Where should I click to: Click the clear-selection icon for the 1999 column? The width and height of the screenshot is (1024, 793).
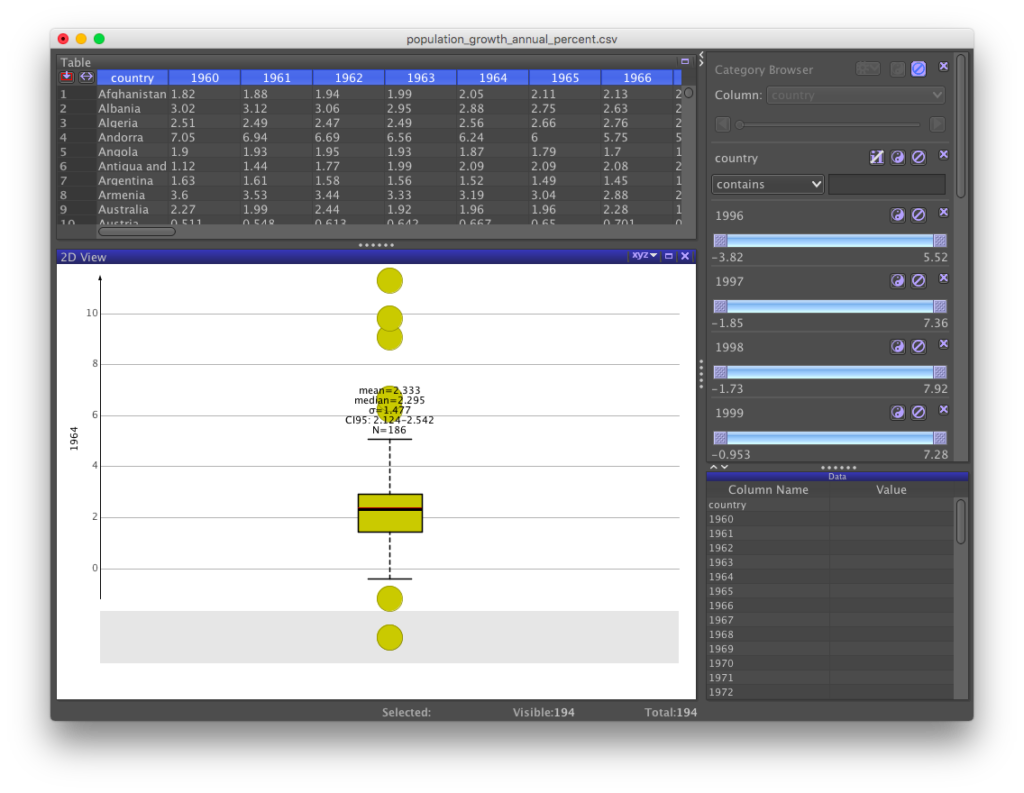918,411
